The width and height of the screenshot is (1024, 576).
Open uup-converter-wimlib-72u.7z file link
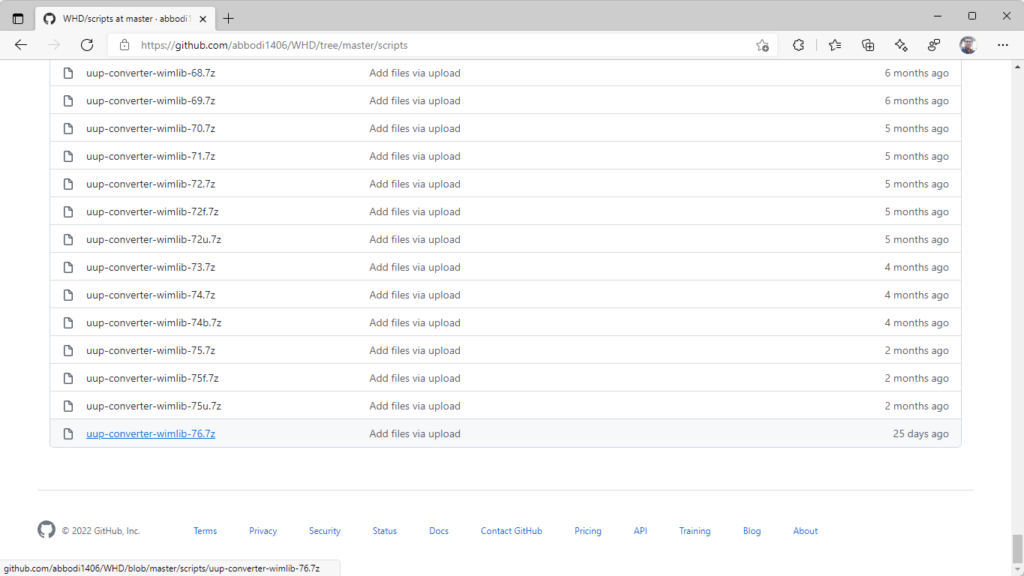click(x=153, y=240)
